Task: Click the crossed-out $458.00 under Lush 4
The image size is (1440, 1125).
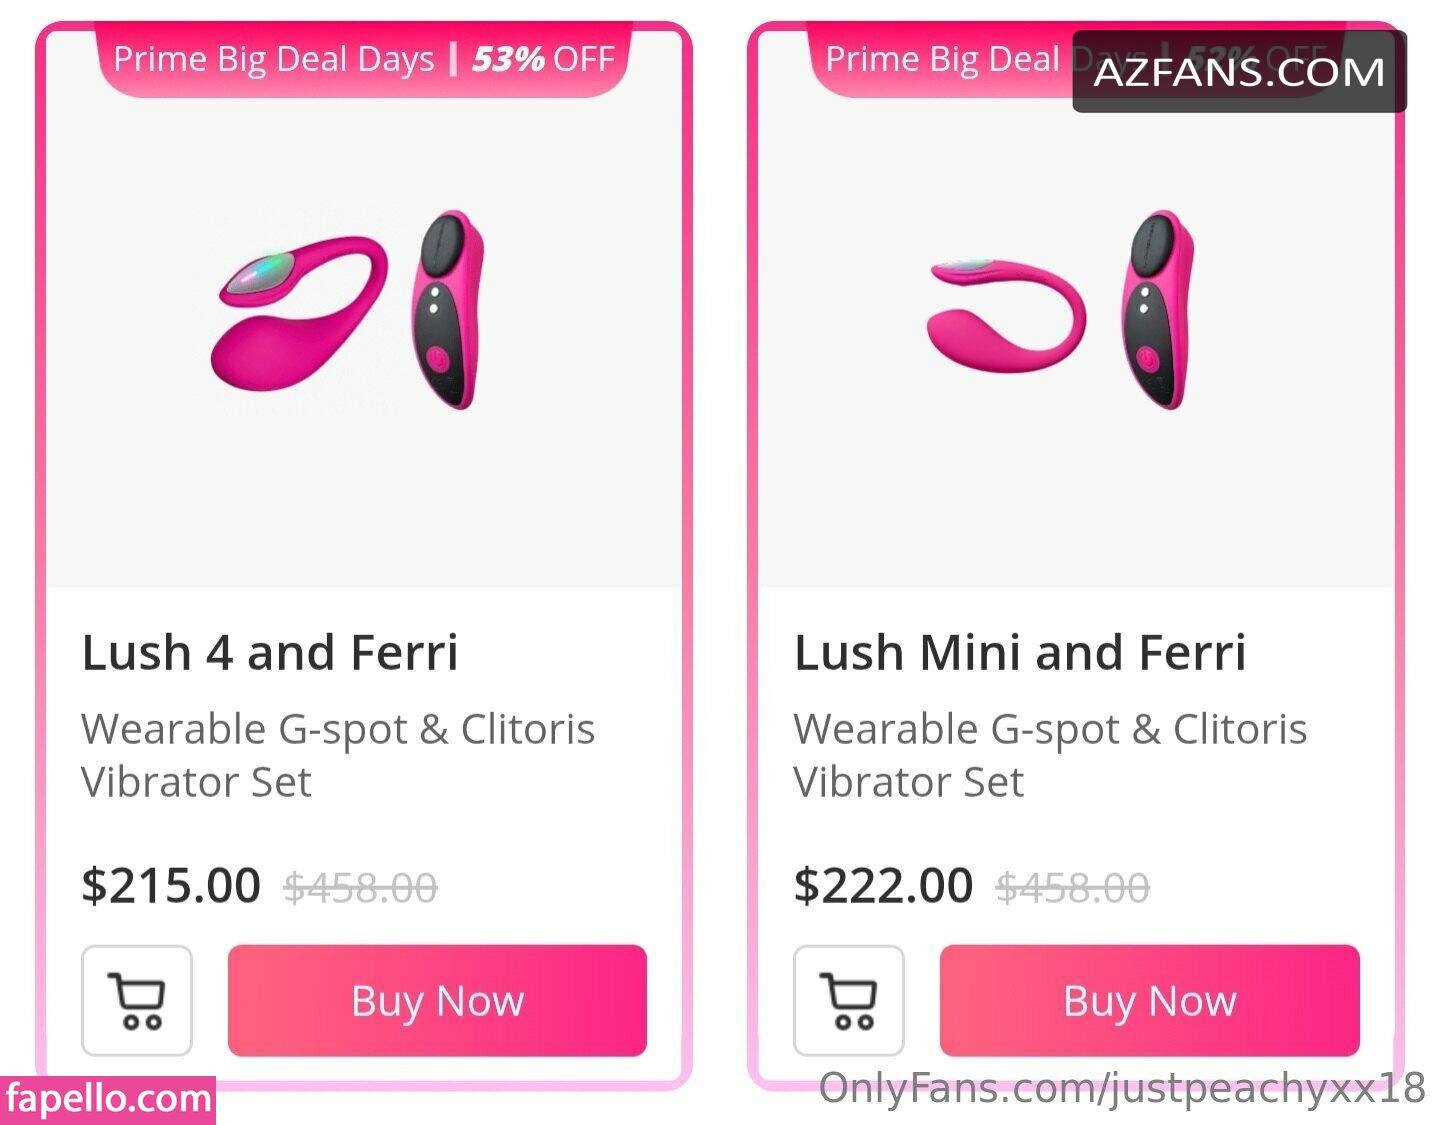Action: 360,888
